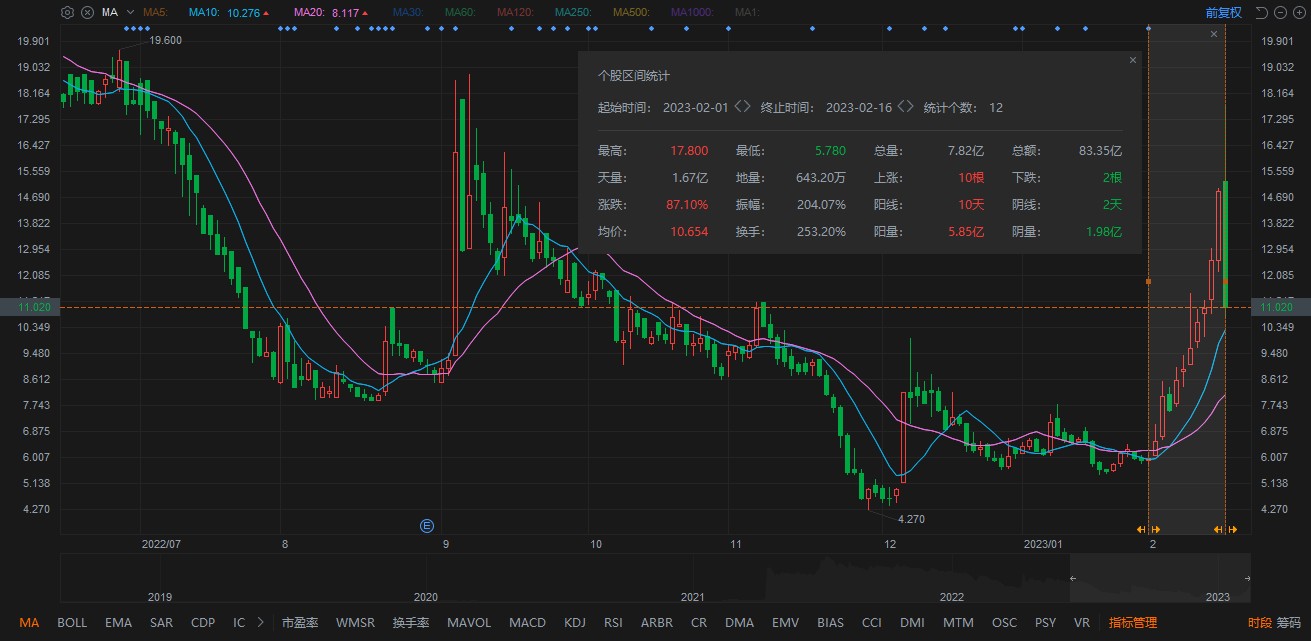
Task: Open the 前复权 adjustment dropdown
Action: pyautogui.click(x=1223, y=12)
